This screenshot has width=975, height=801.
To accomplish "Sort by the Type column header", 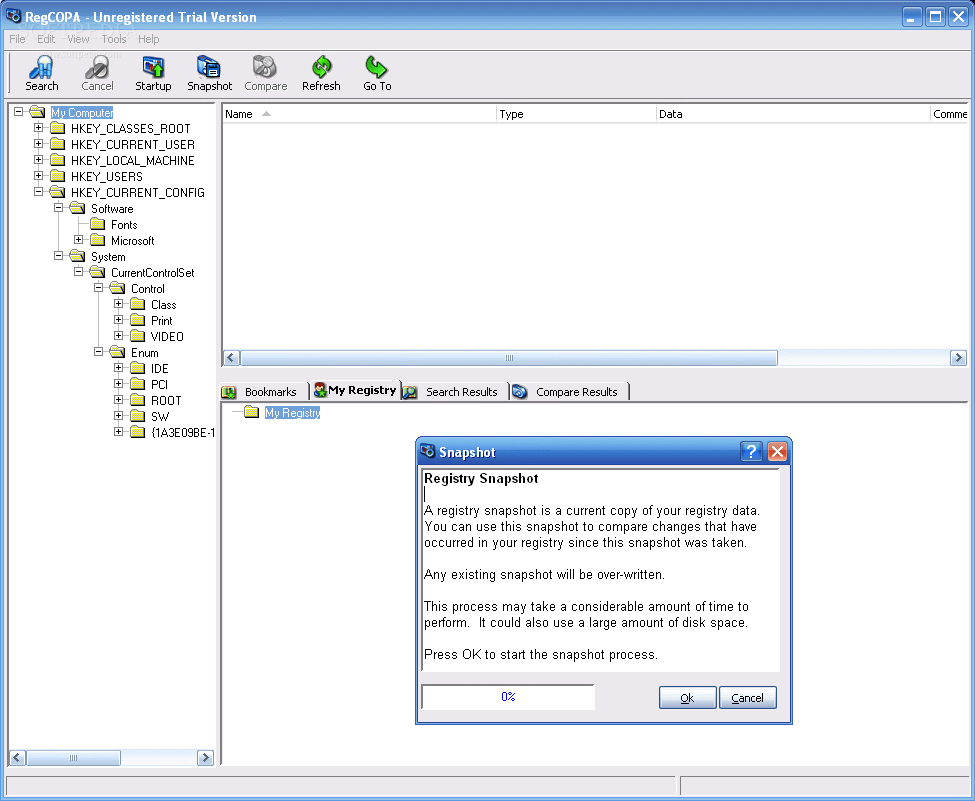I will coord(576,114).
